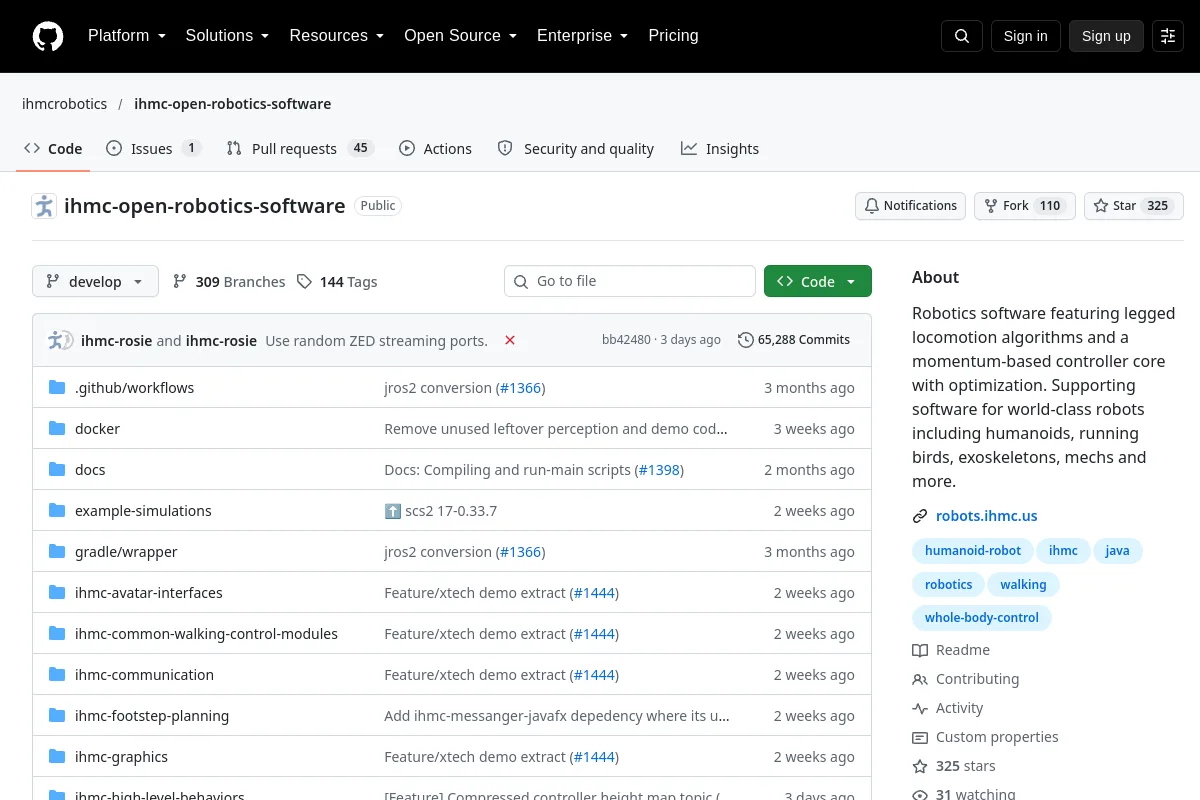This screenshot has width=1200, height=800.
Task: Click the ihmc-footstep-planning folder icon
Action: click(57, 716)
